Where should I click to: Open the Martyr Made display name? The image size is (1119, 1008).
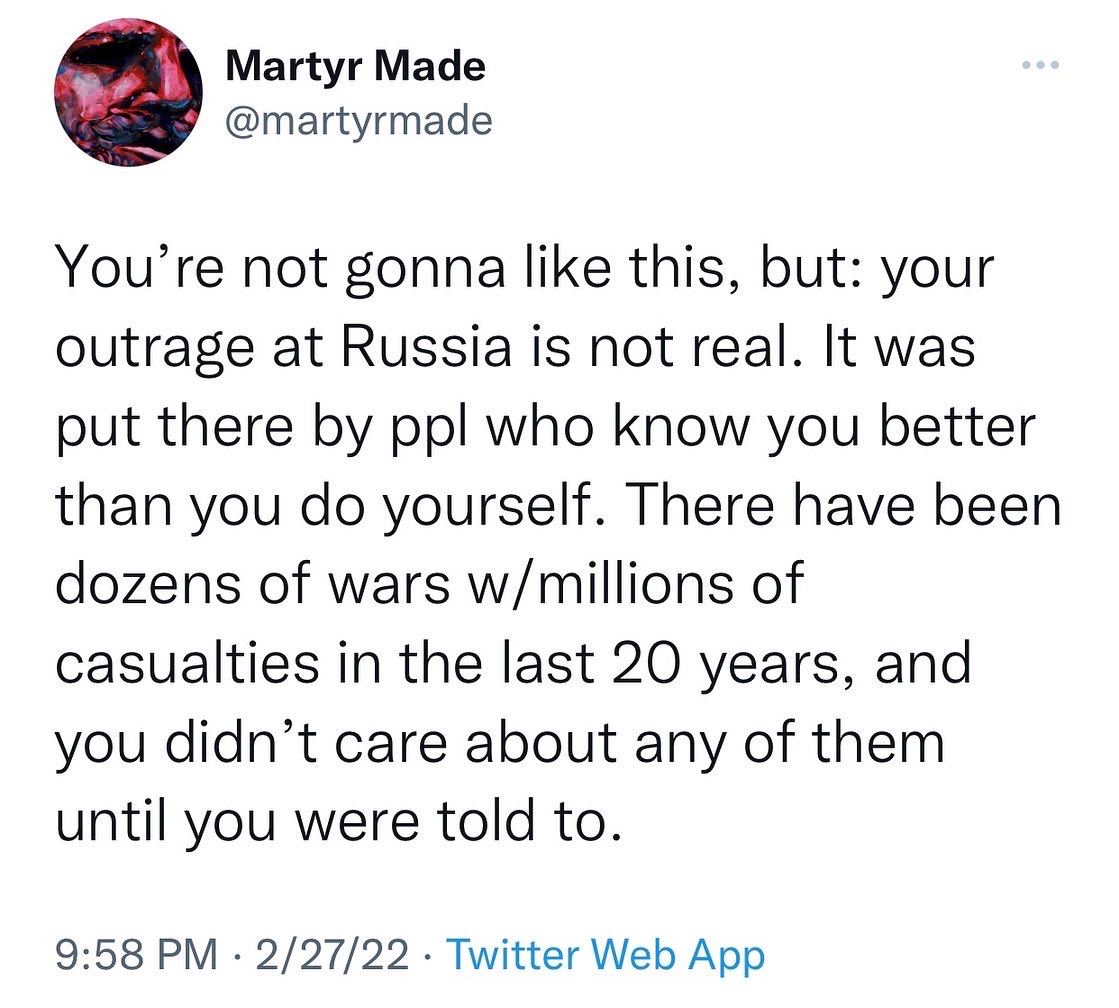356,67
